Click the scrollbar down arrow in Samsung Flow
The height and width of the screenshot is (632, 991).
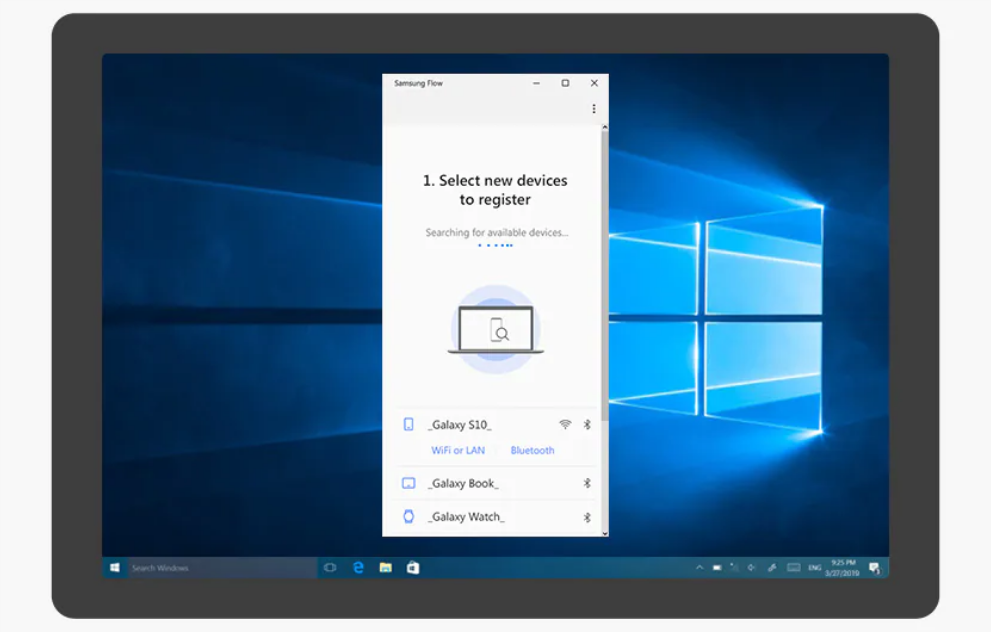pos(605,533)
